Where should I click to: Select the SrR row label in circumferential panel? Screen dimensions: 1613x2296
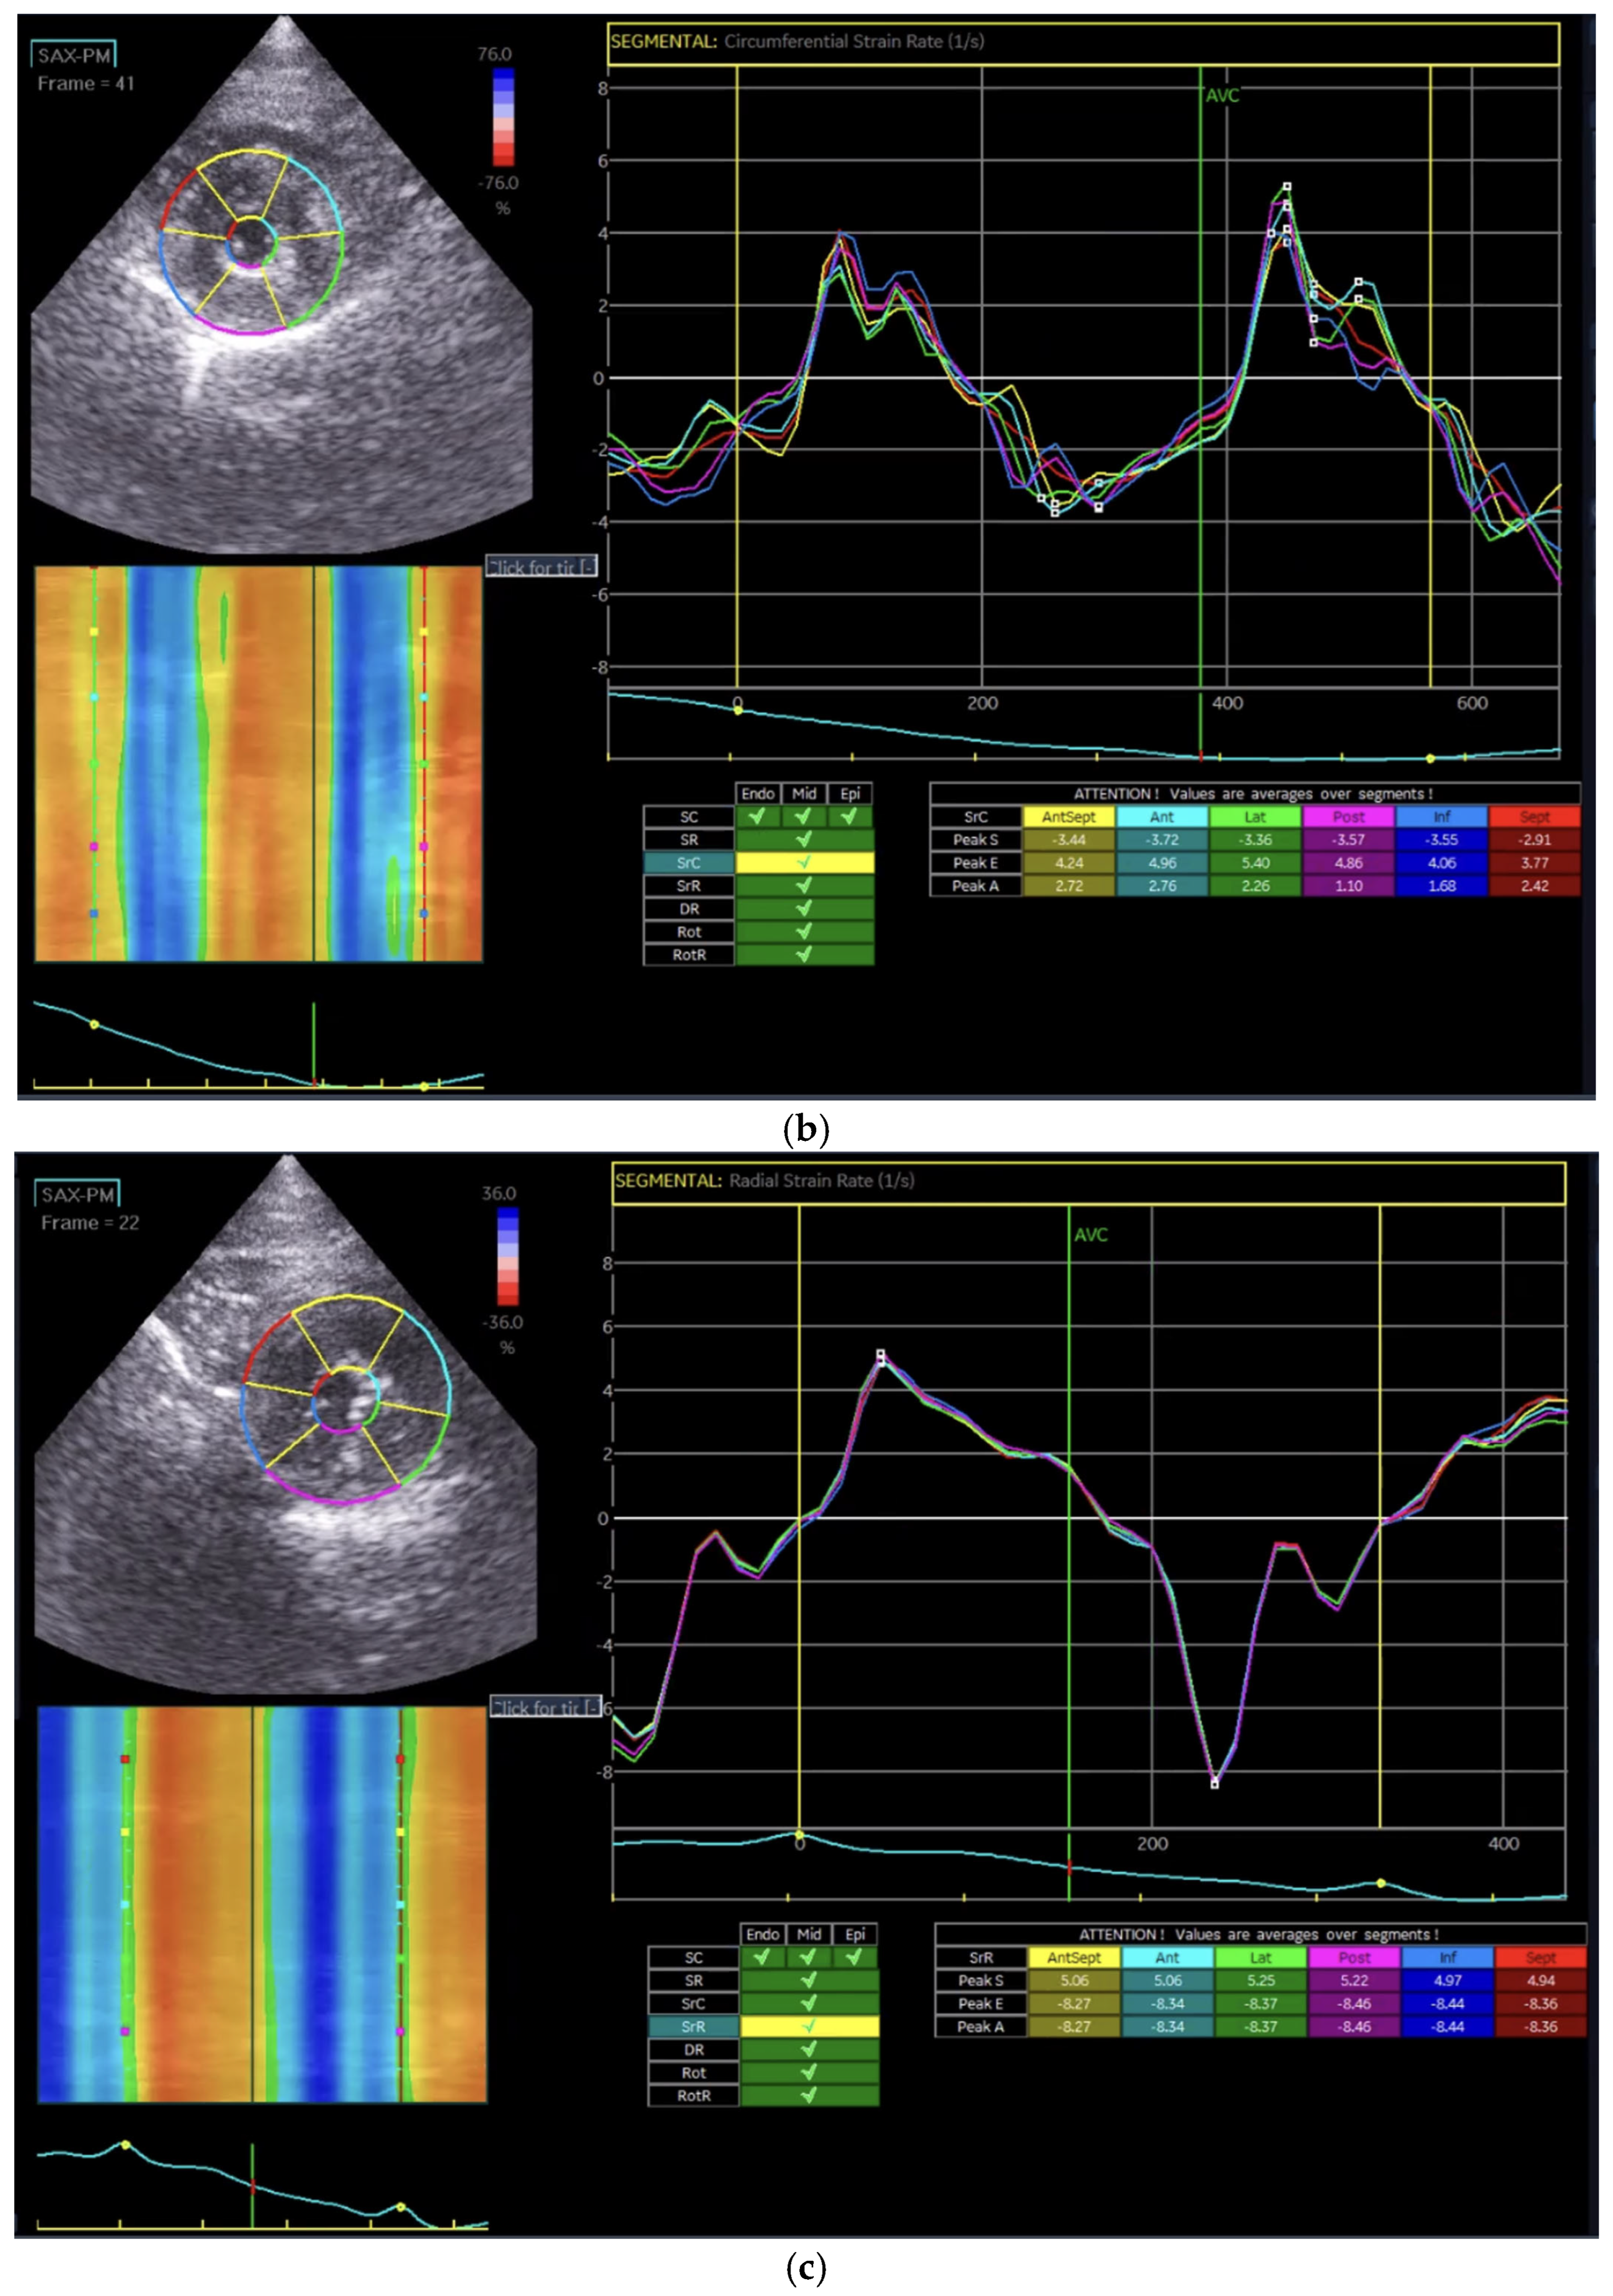pos(689,885)
